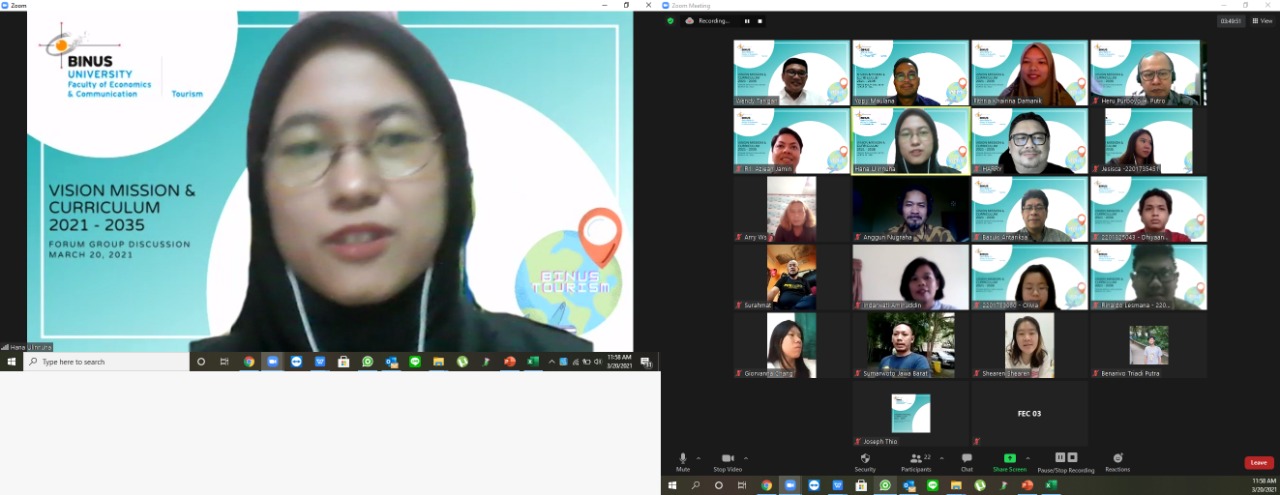This screenshot has width=1280, height=495.
Task: Click Chrome icon in shared screen taskbar
Action: 249,362
